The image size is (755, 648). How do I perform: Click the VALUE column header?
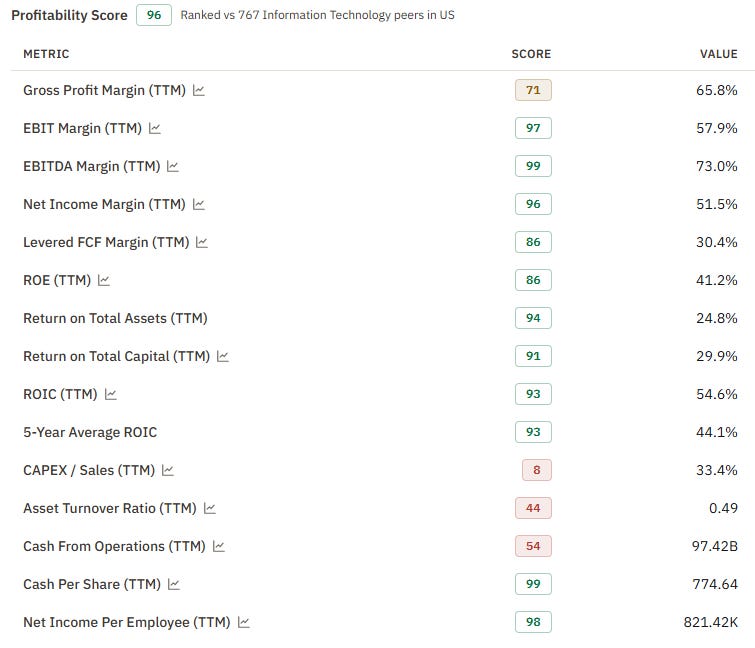[718, 54]
